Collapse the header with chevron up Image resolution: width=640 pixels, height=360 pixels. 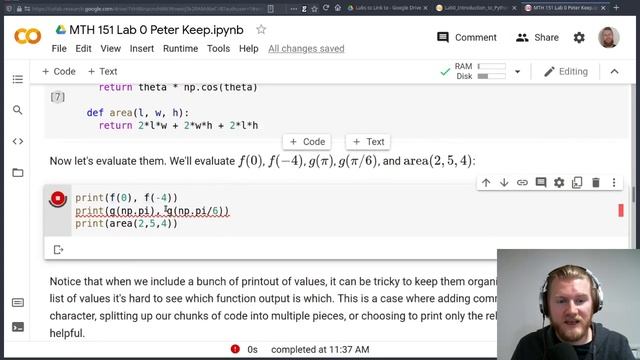point(614,71)
